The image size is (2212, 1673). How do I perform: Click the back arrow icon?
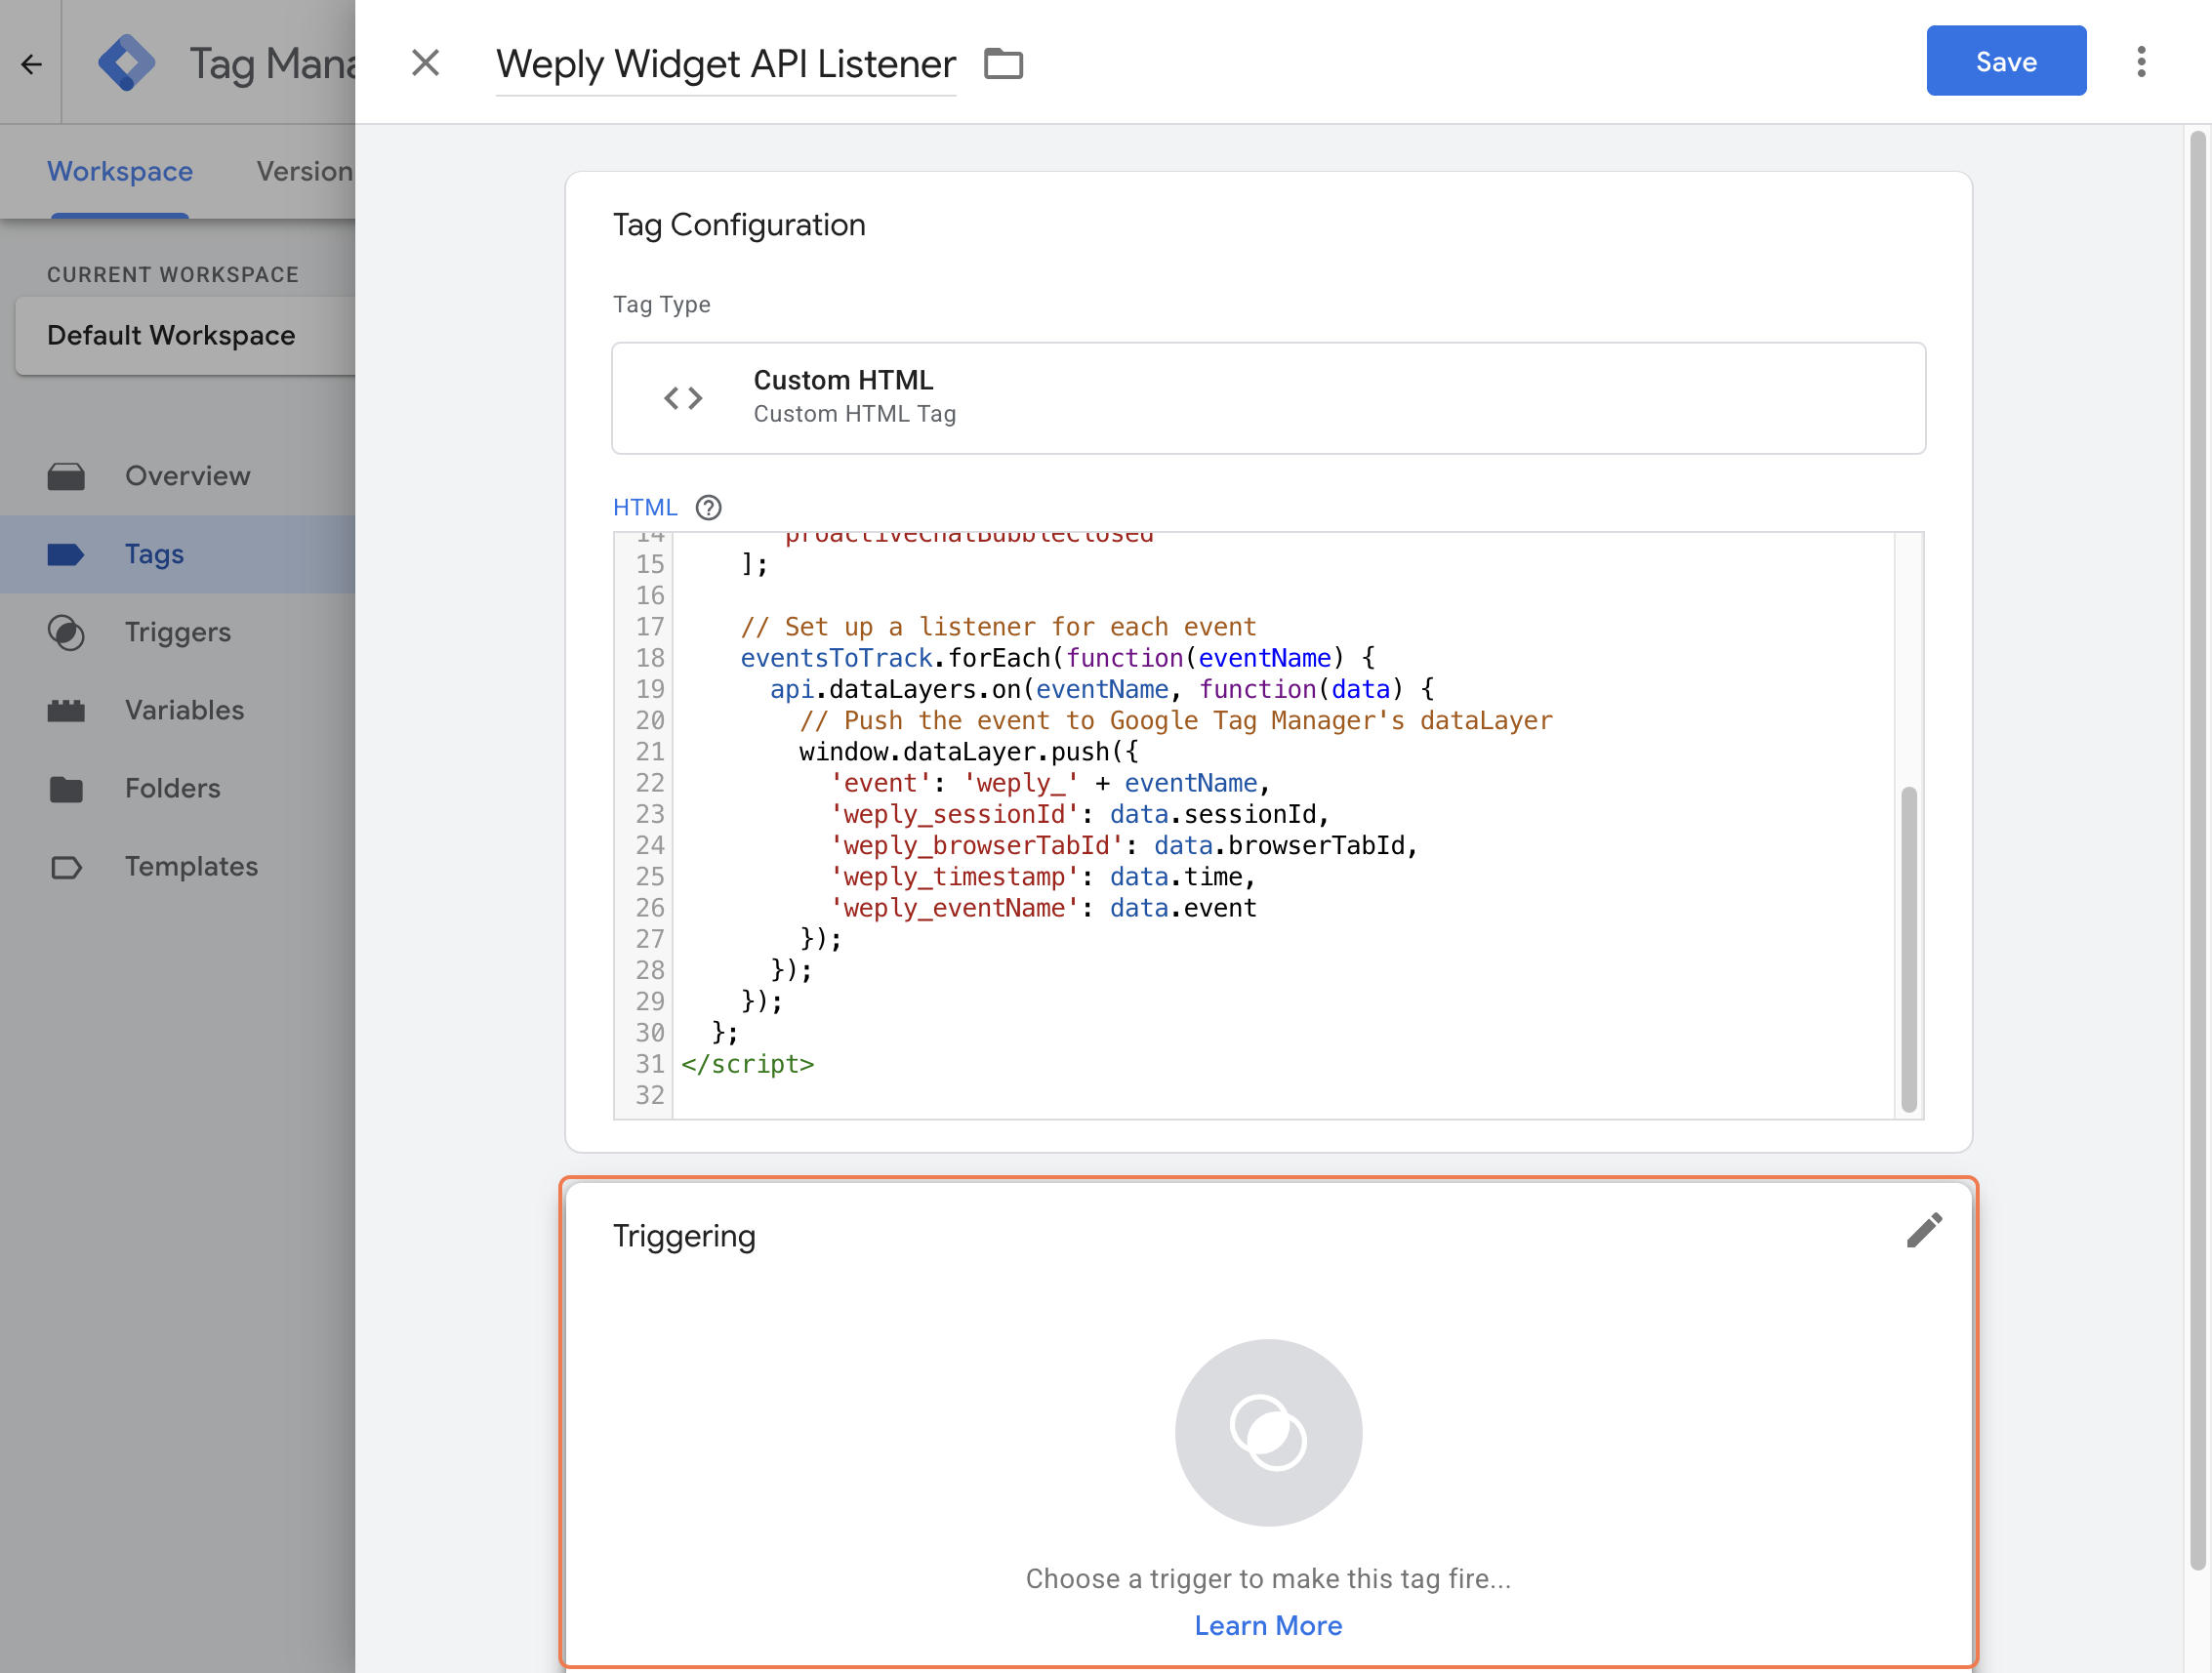(31, 64)
